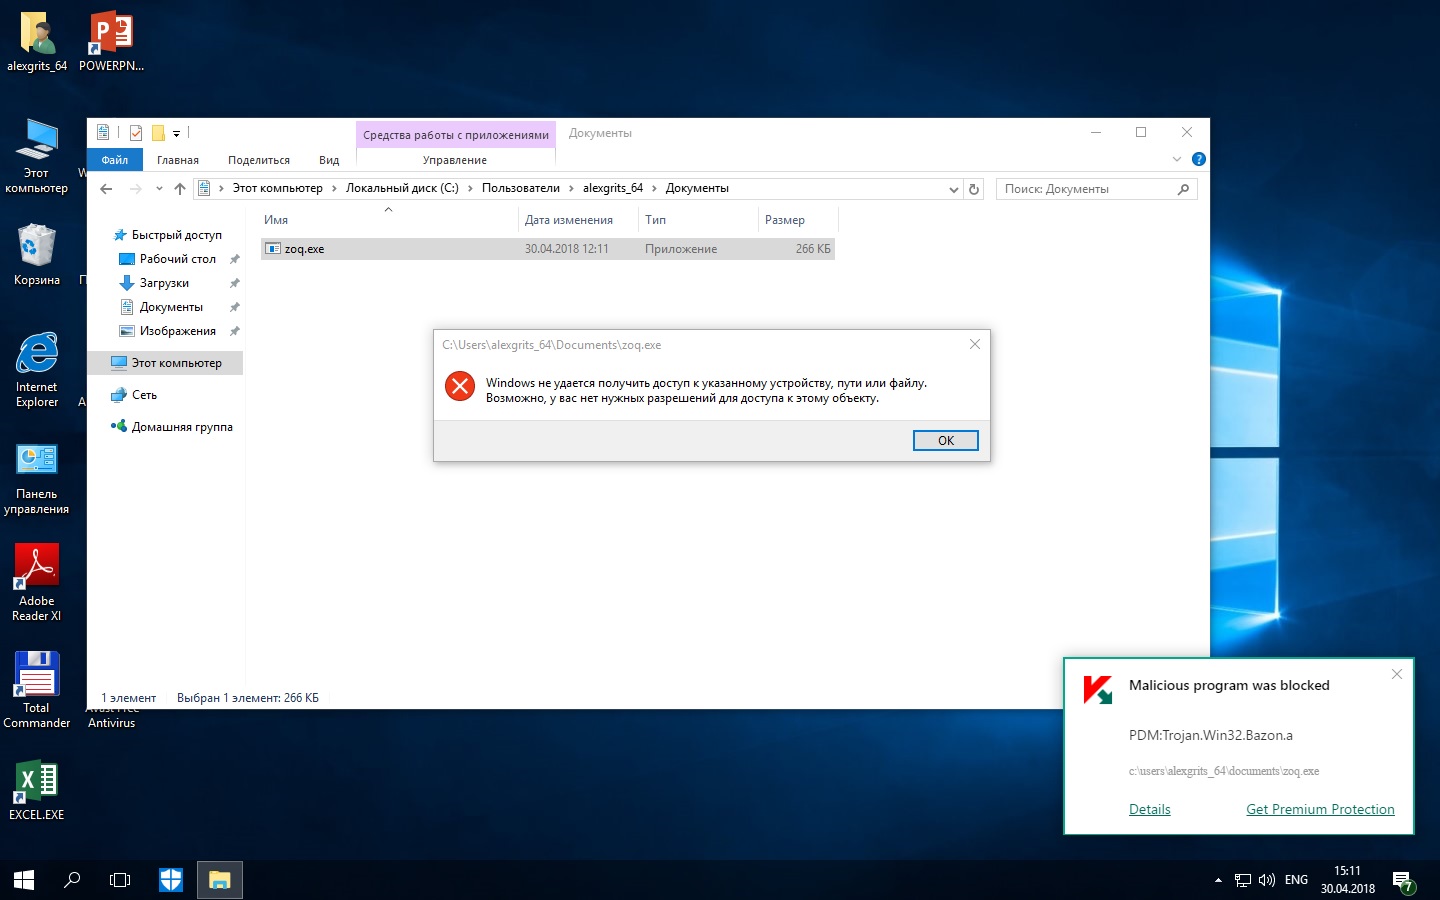Launch the PowerPoint desktop shortcut
The height and width of the screenshot is (900, 1440).
tap(111, 42)
